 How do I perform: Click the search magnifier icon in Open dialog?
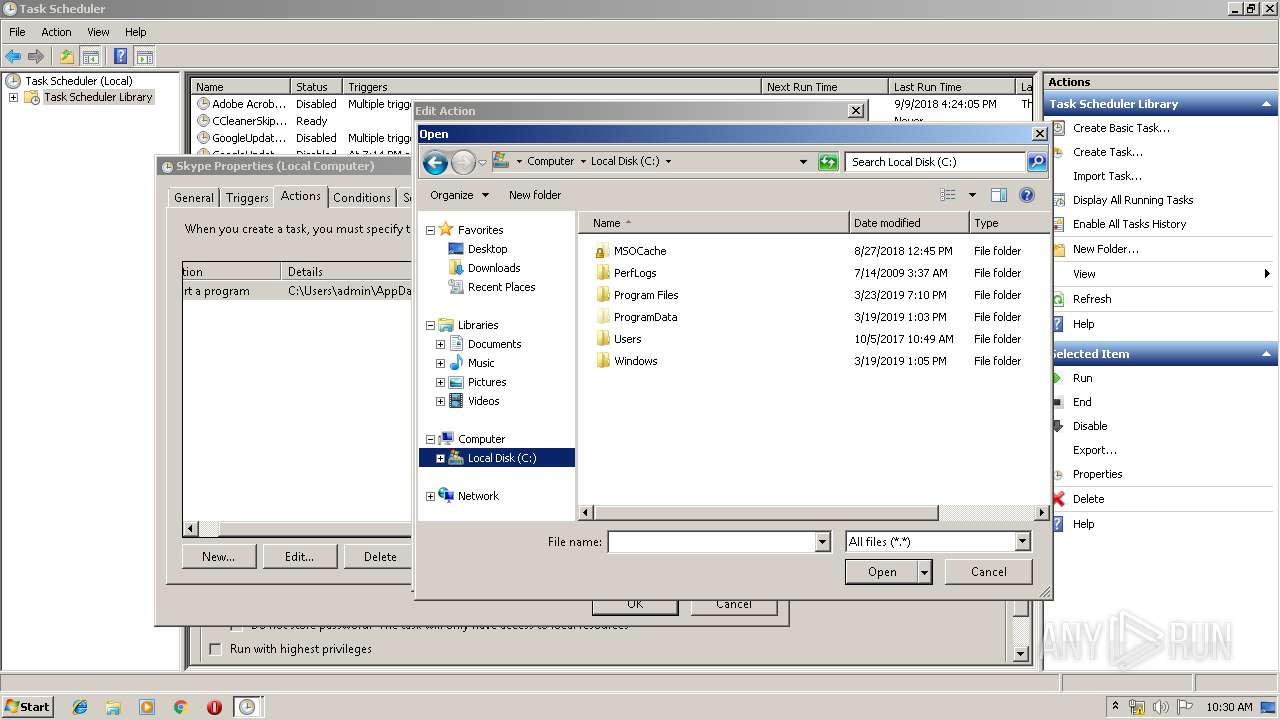click(x=1036, y=162)
